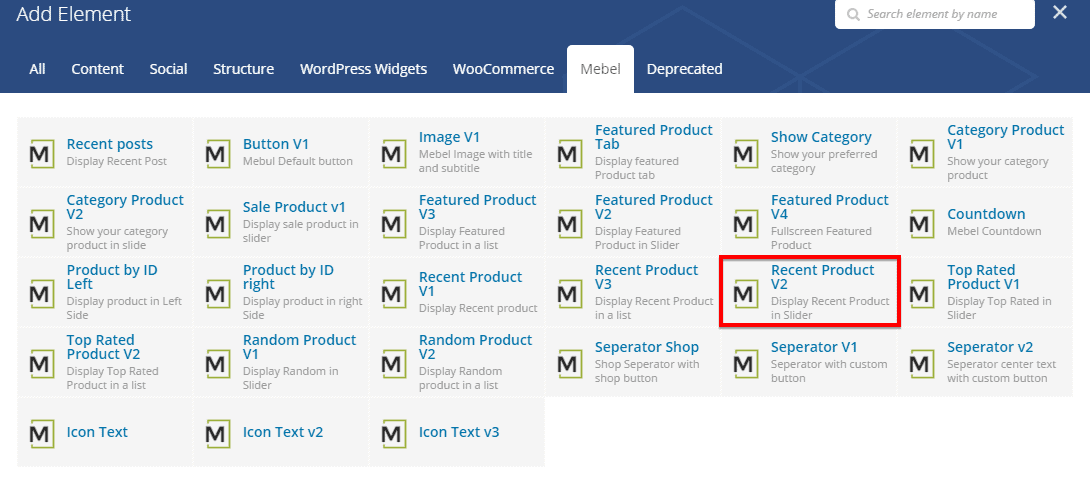Focus the search element by name field
The height and width of the screenshot is (484, 1090).
[x=944, y=15]
